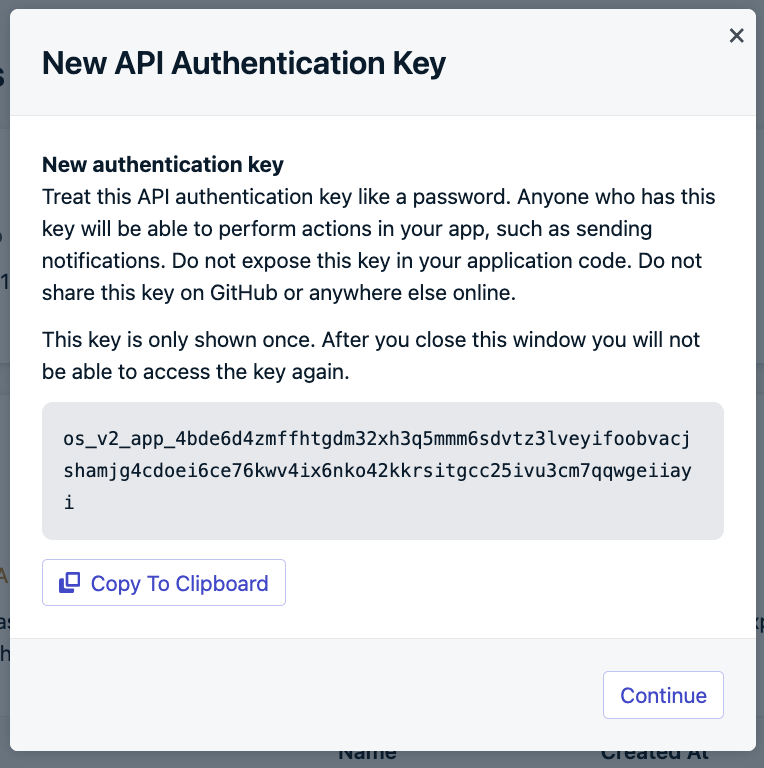Screen dimensions: 764x768
Task: Copy the key using Copy To Clipboard
Action: click(x=164, y=582)
